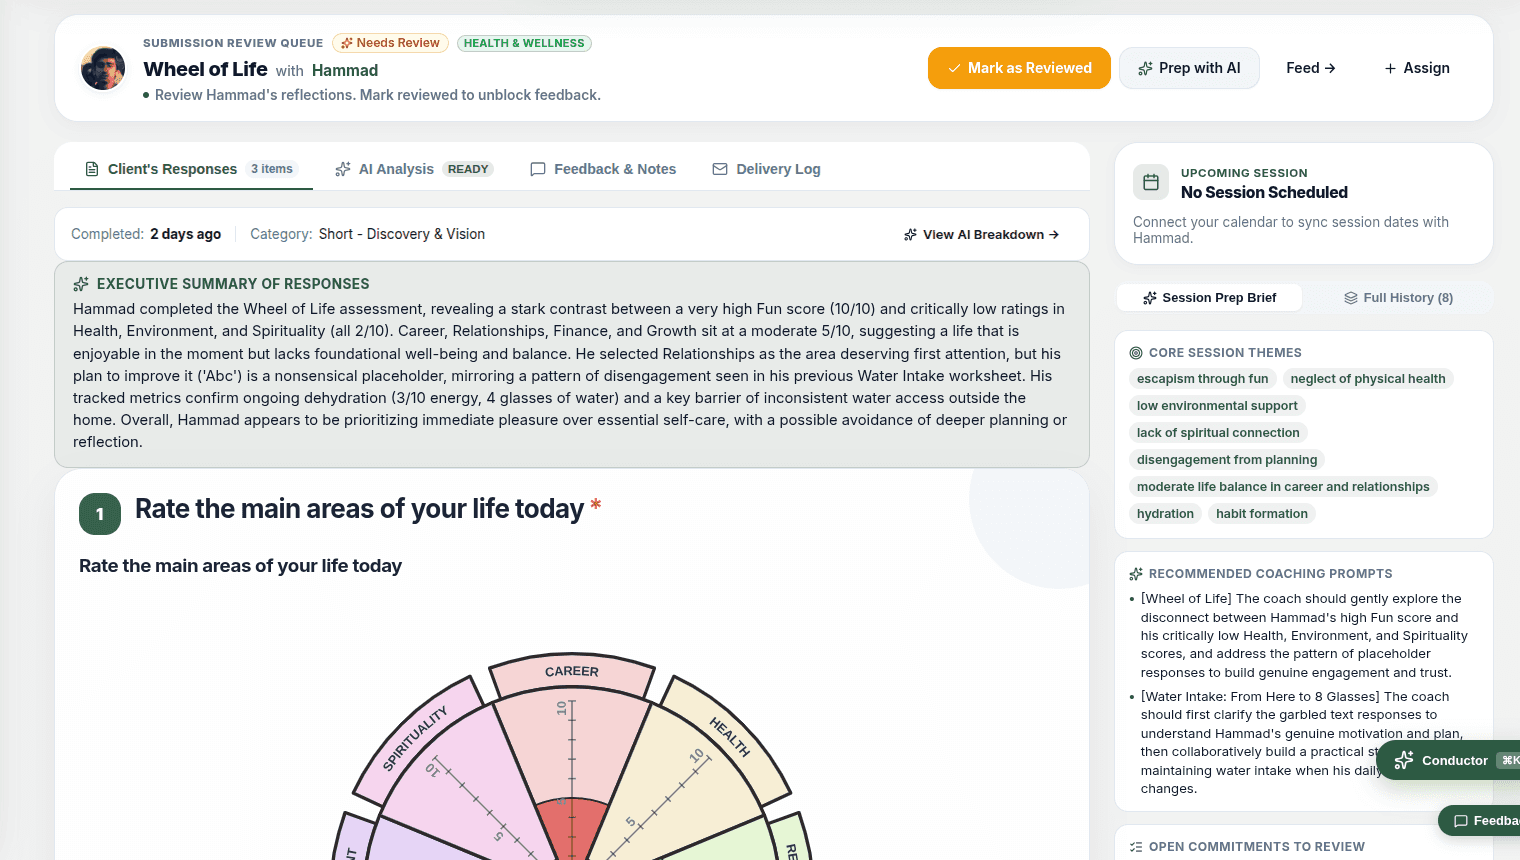Screen dimensions: 1520x860
Task: Select the 'disengagement from planning' chip
Action: tap(1227, 460)
